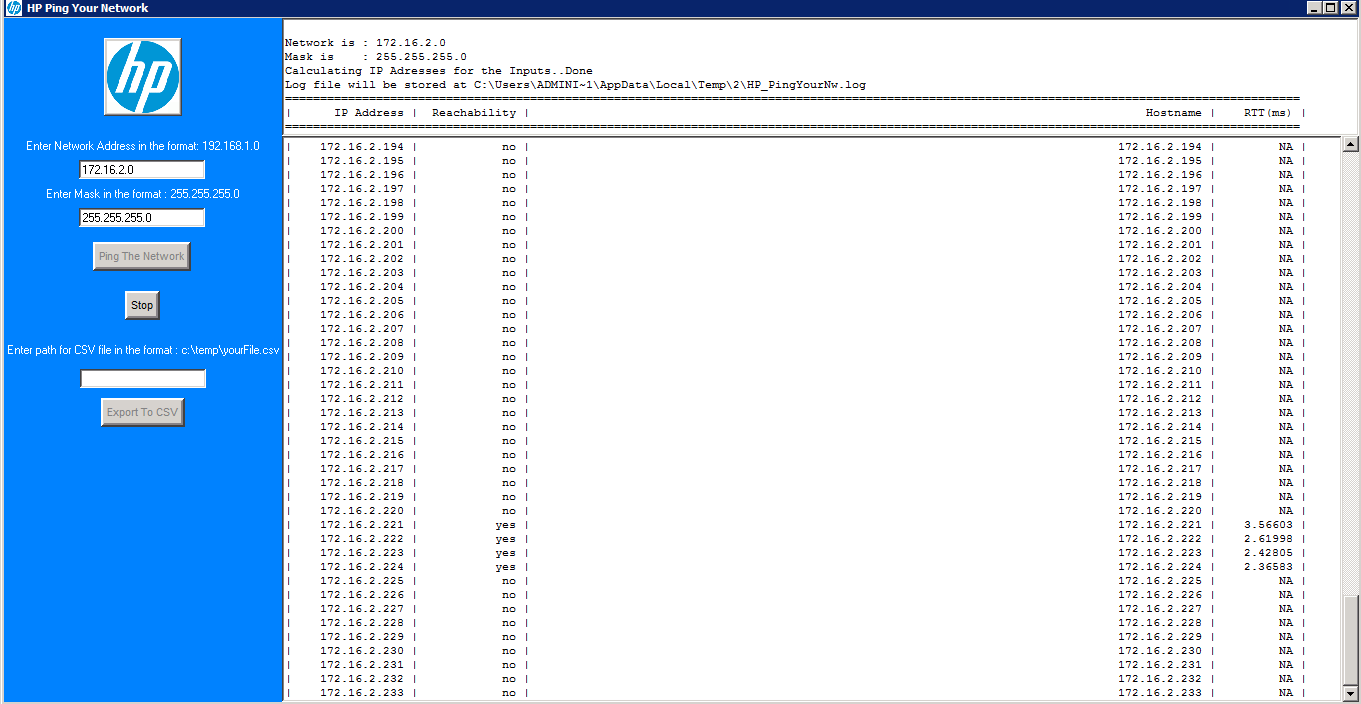Click the Network Address input field
1361x704 pixels.
tap(142, 170)
